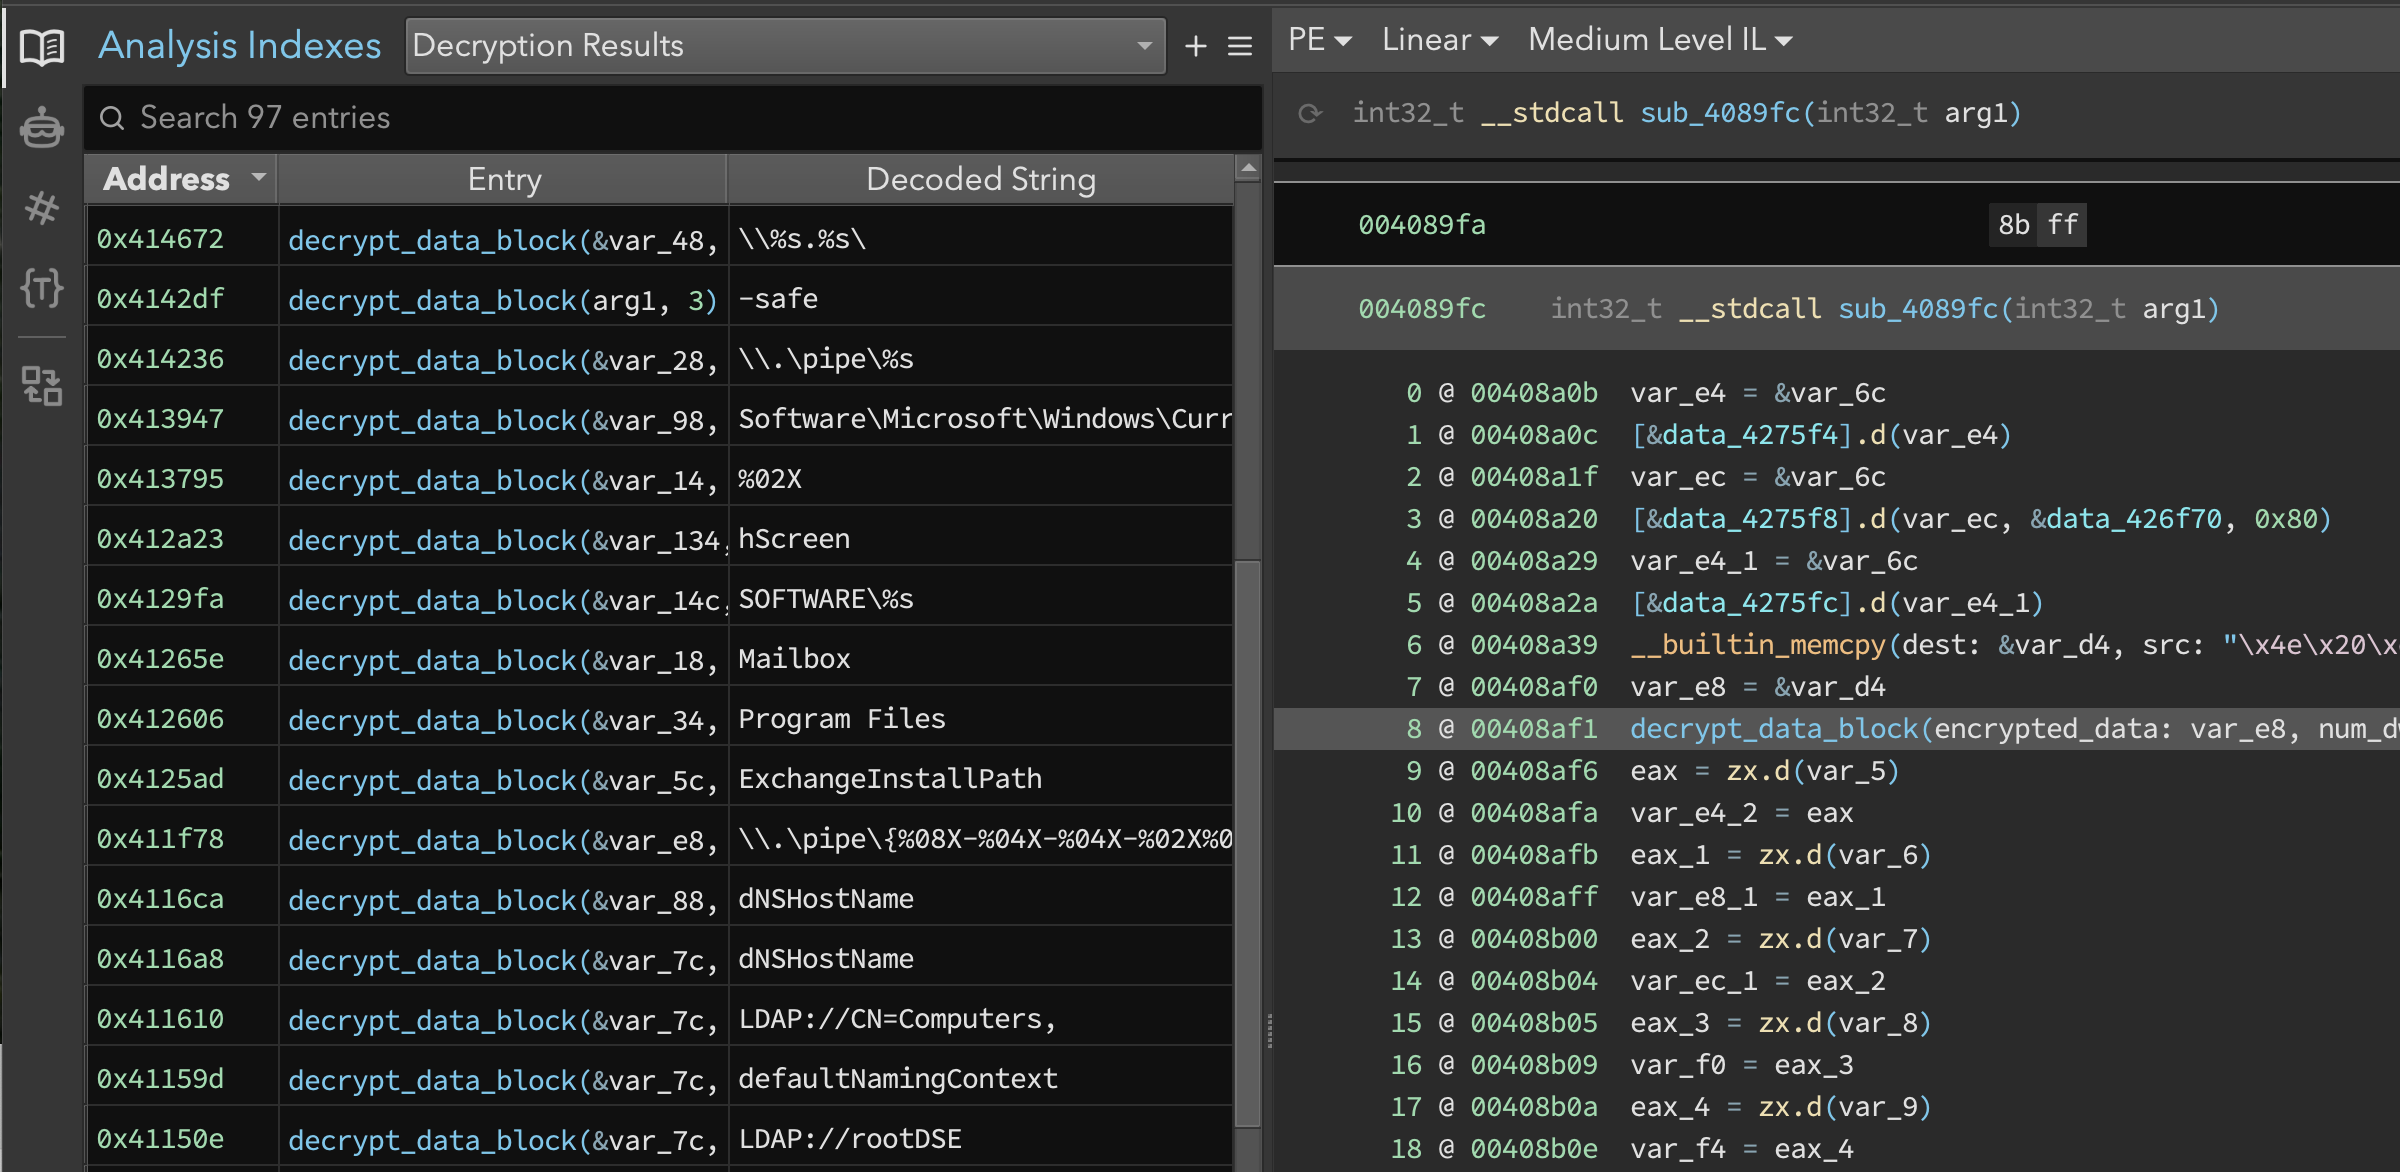Click the Address column header
The width and height of the screenshot is (2400, 1172).
181,179
